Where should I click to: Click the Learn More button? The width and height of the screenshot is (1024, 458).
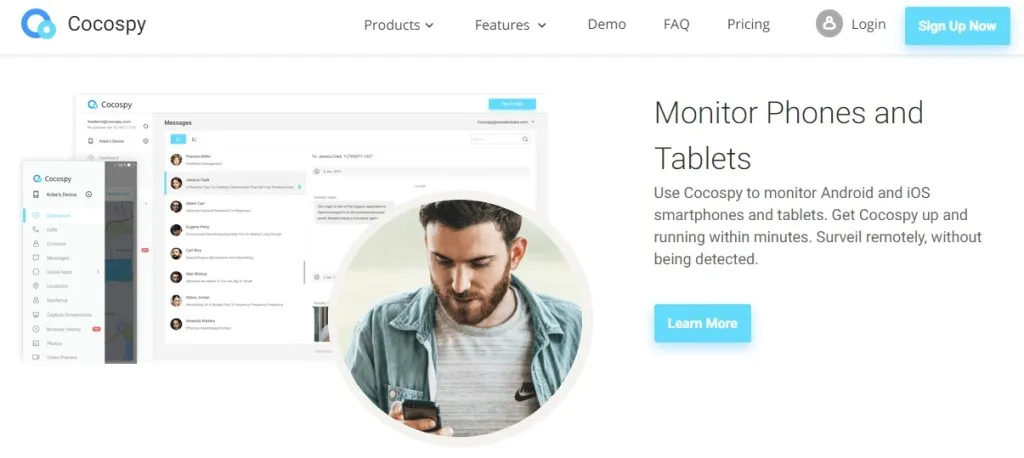pyautogui.click(x=702, y=323)
